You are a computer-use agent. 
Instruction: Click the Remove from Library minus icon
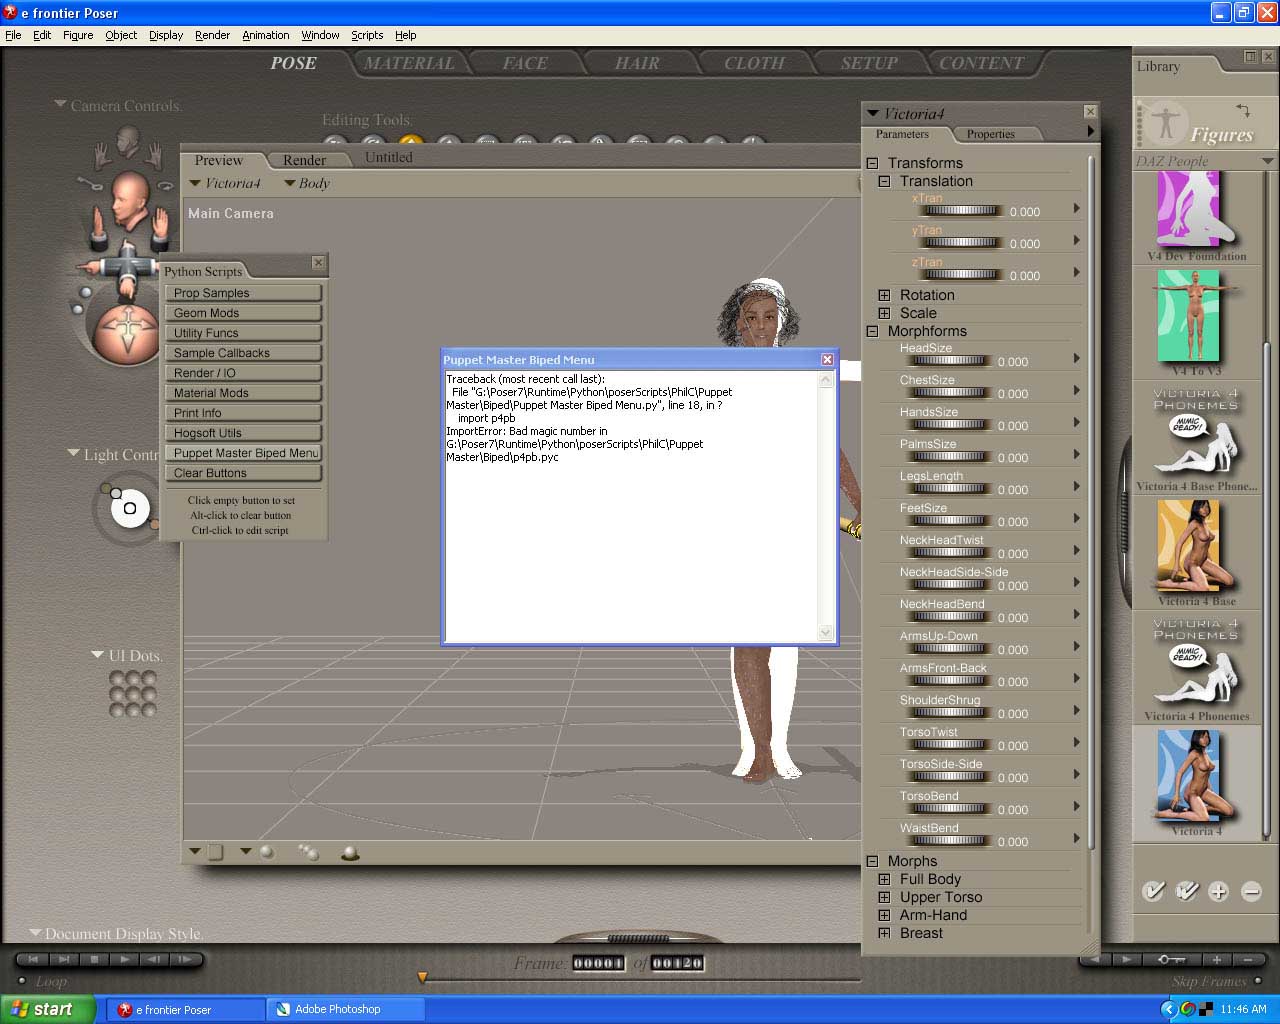(x=1250, y=891)
